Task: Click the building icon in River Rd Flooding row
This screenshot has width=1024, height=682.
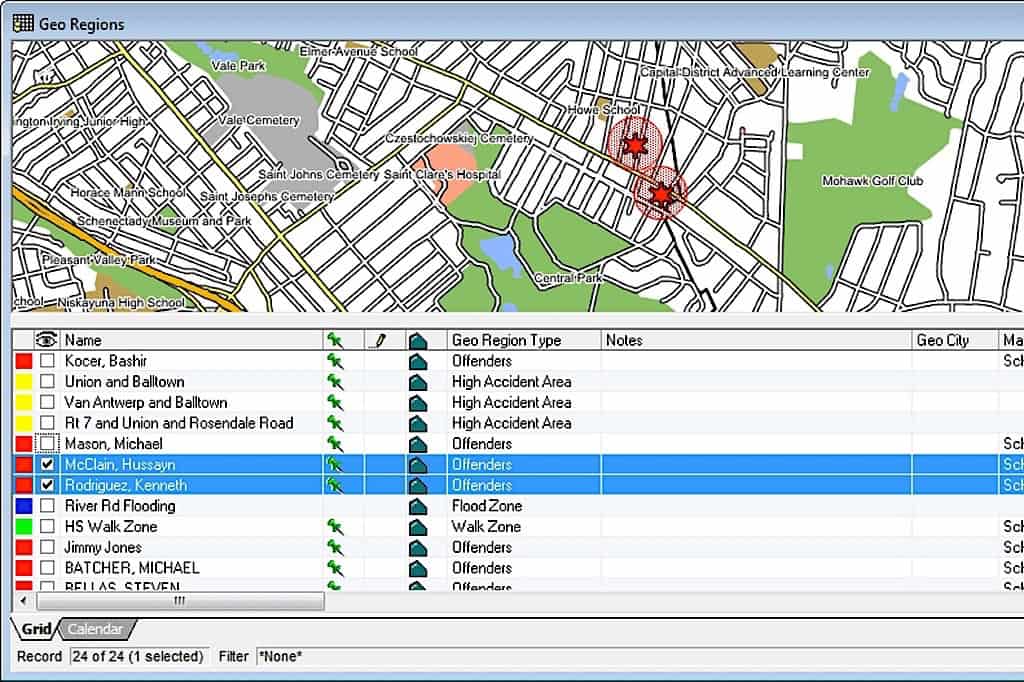Action: 418,506
